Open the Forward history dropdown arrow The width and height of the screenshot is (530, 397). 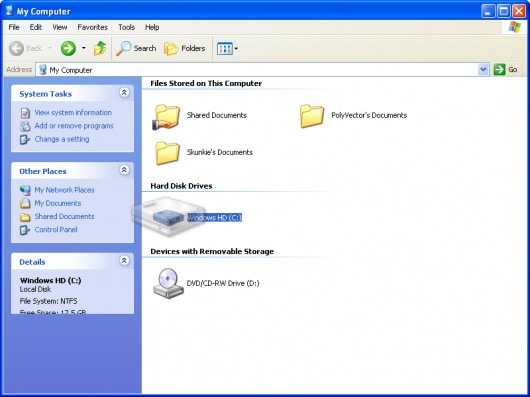pos(83,49)
